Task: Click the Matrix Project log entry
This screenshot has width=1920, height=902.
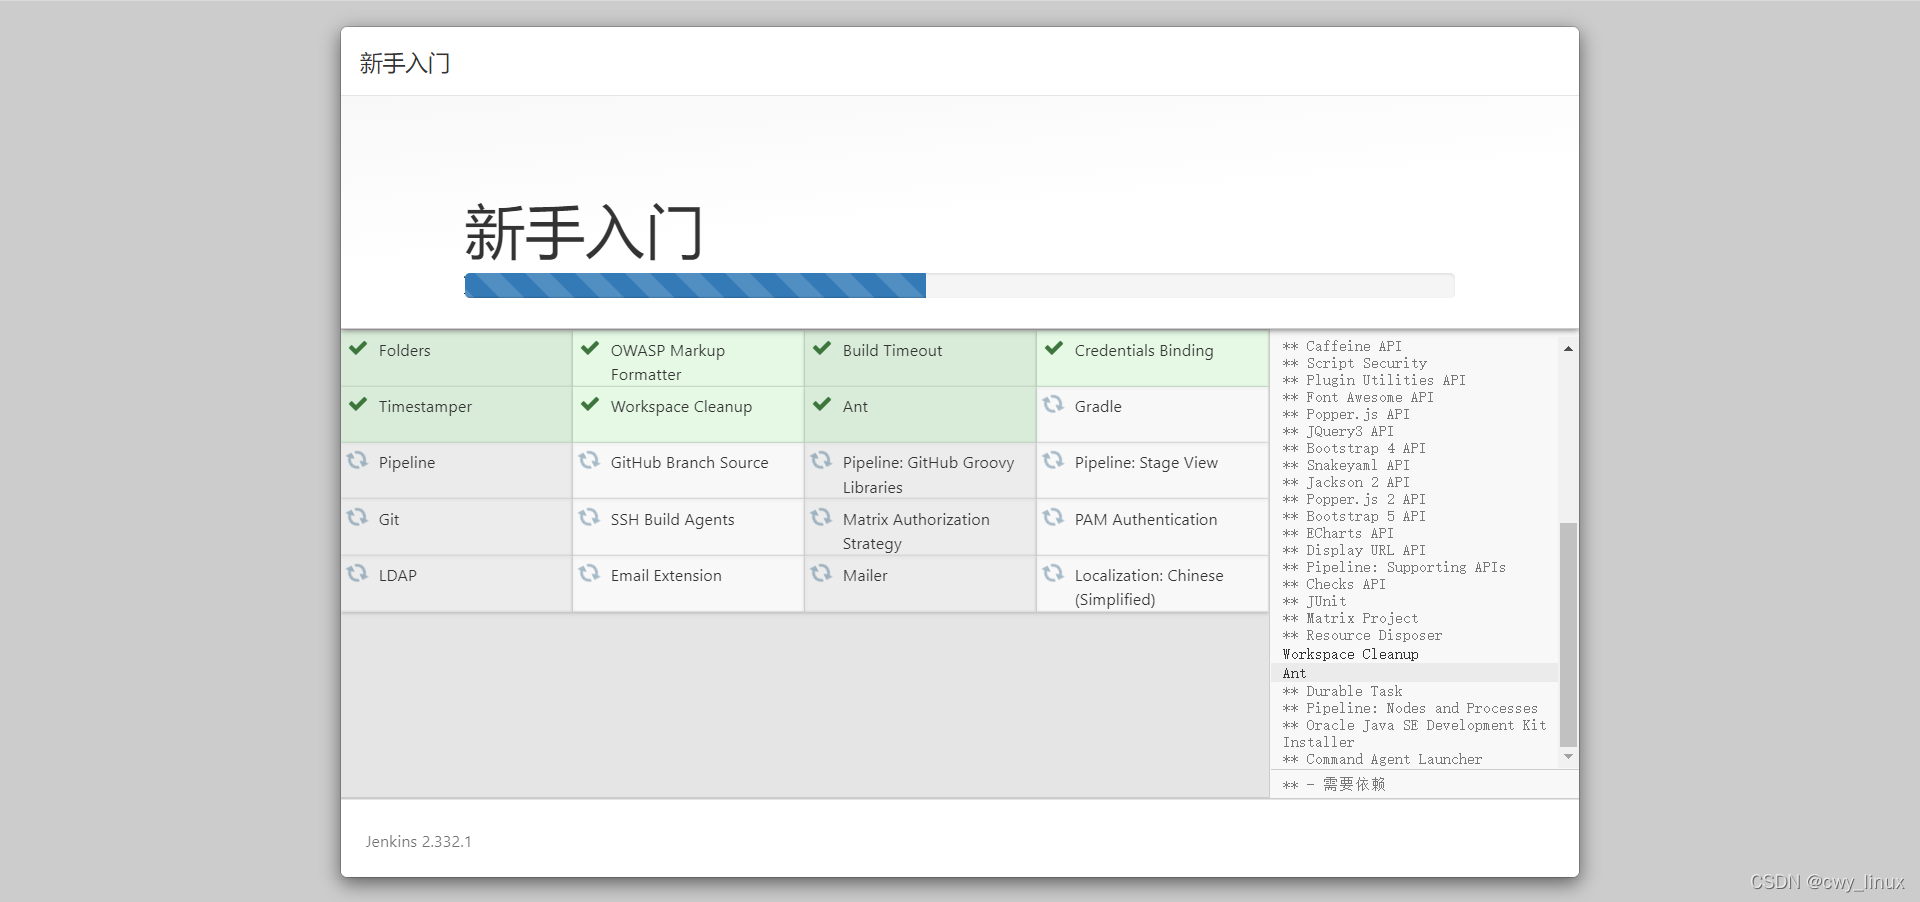Action: pyautogui.click(x=1350, y=618)
